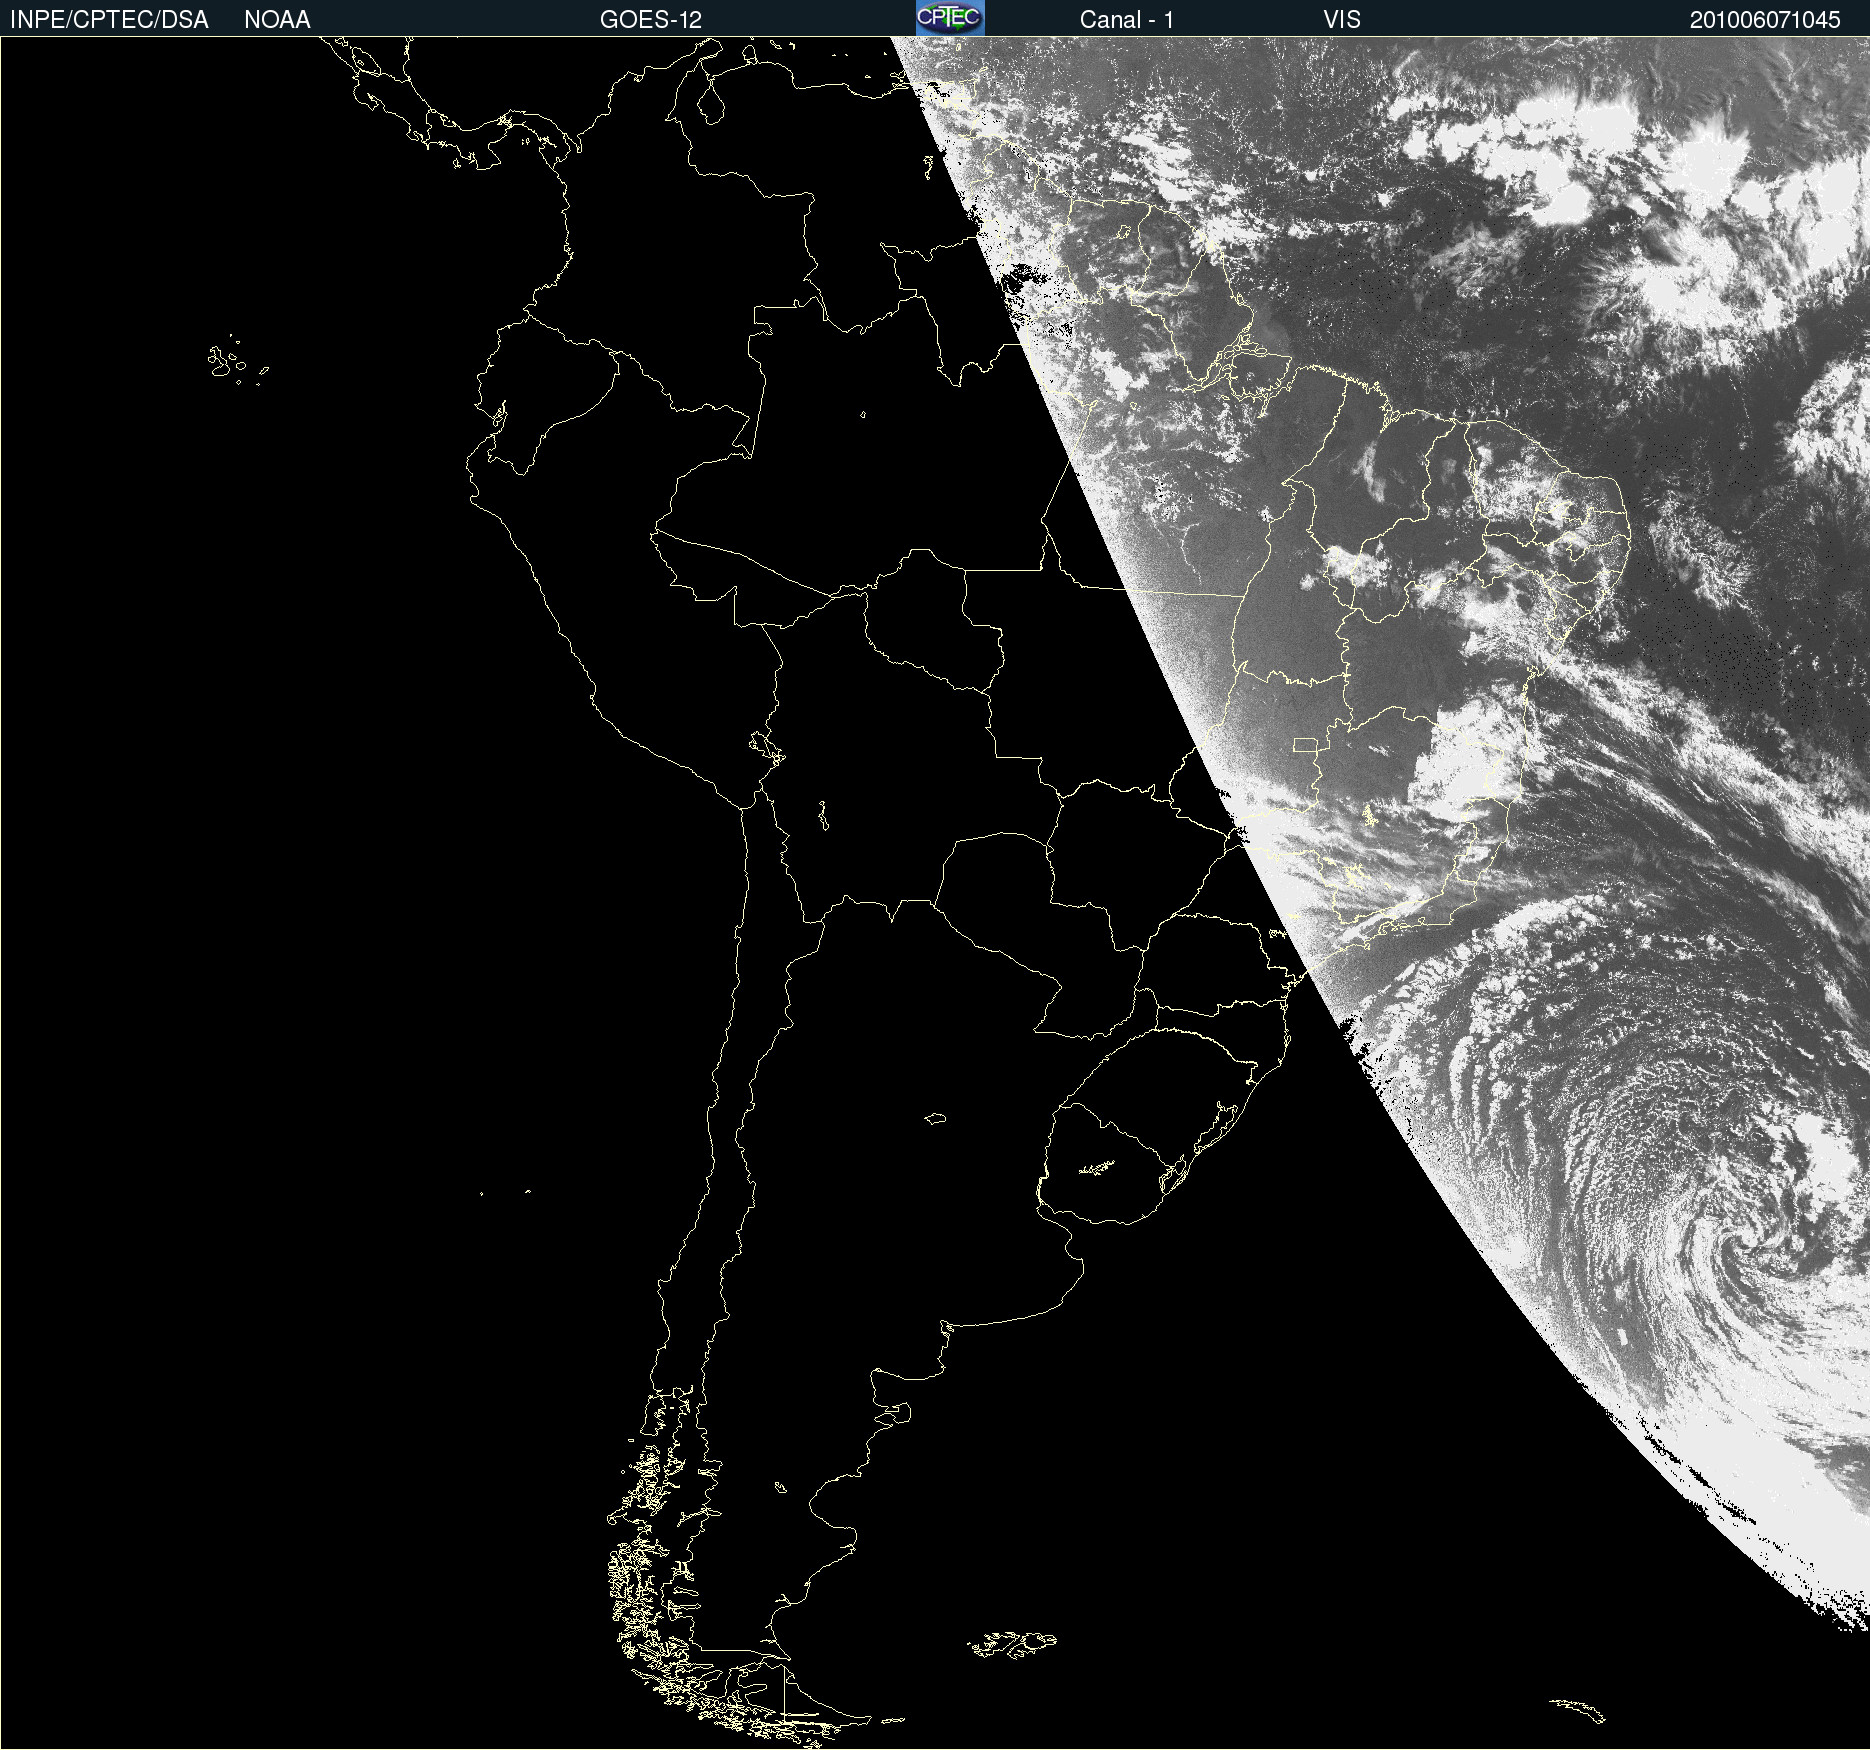Select the NOAA label in the header
Image resolution: width=1870 pixels, height=1750 pixels.
coord(277,20)
